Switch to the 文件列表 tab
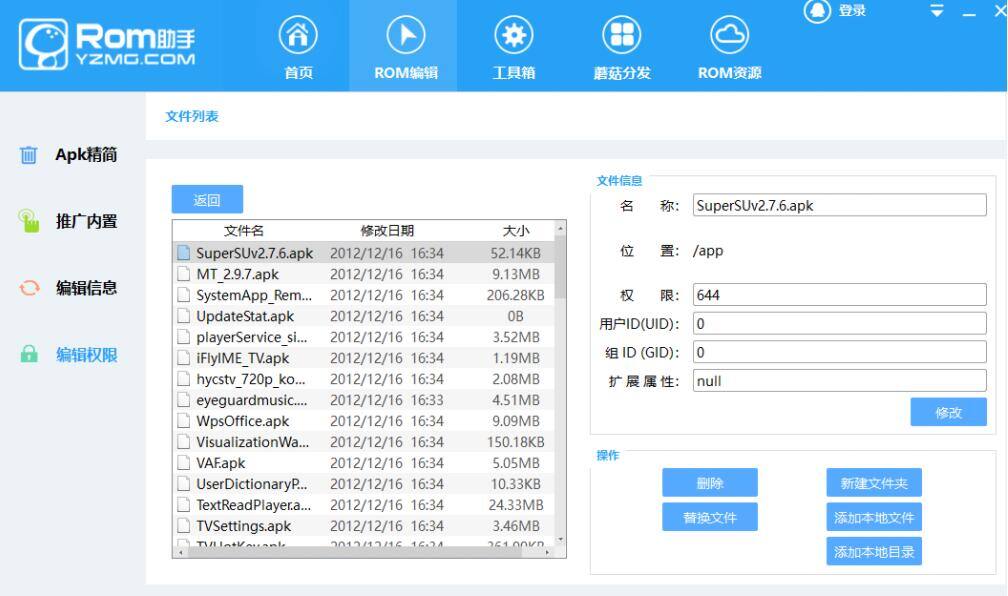 pos(190,115)
